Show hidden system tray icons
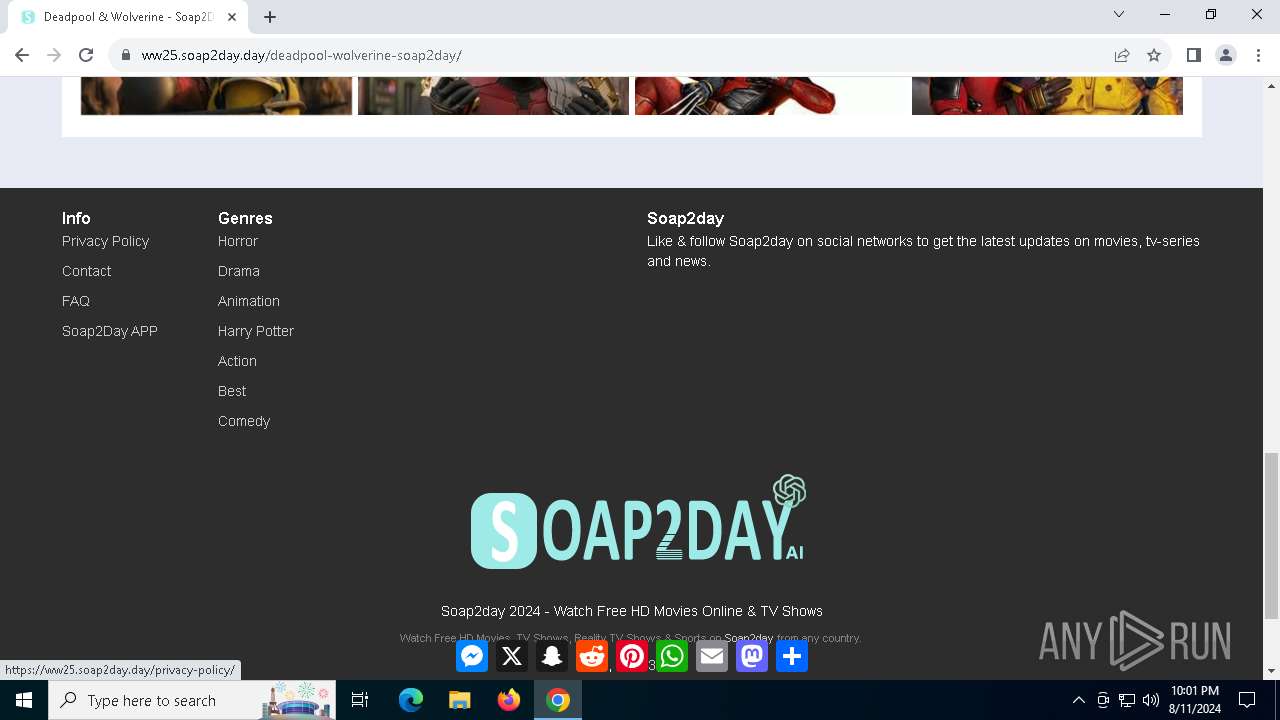Image resolution: width=1280 pixels, height=720 pixels. tap(1078, 700)
